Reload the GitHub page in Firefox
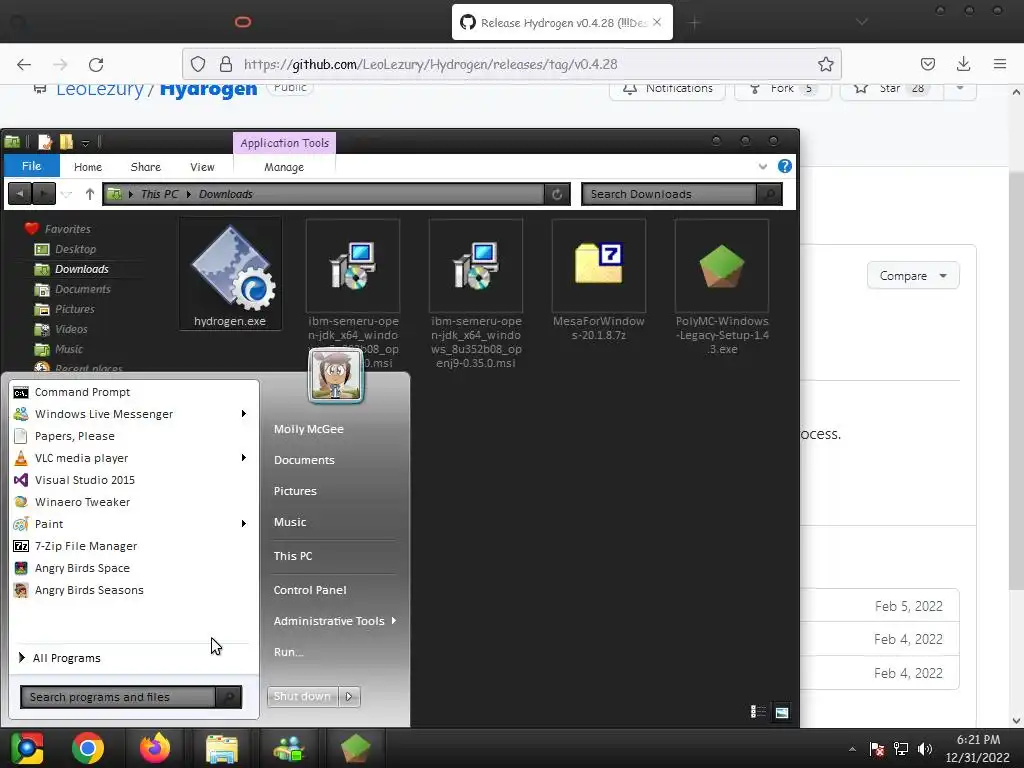The width and height of the screenshot is (1024, 768). point(96,64)
